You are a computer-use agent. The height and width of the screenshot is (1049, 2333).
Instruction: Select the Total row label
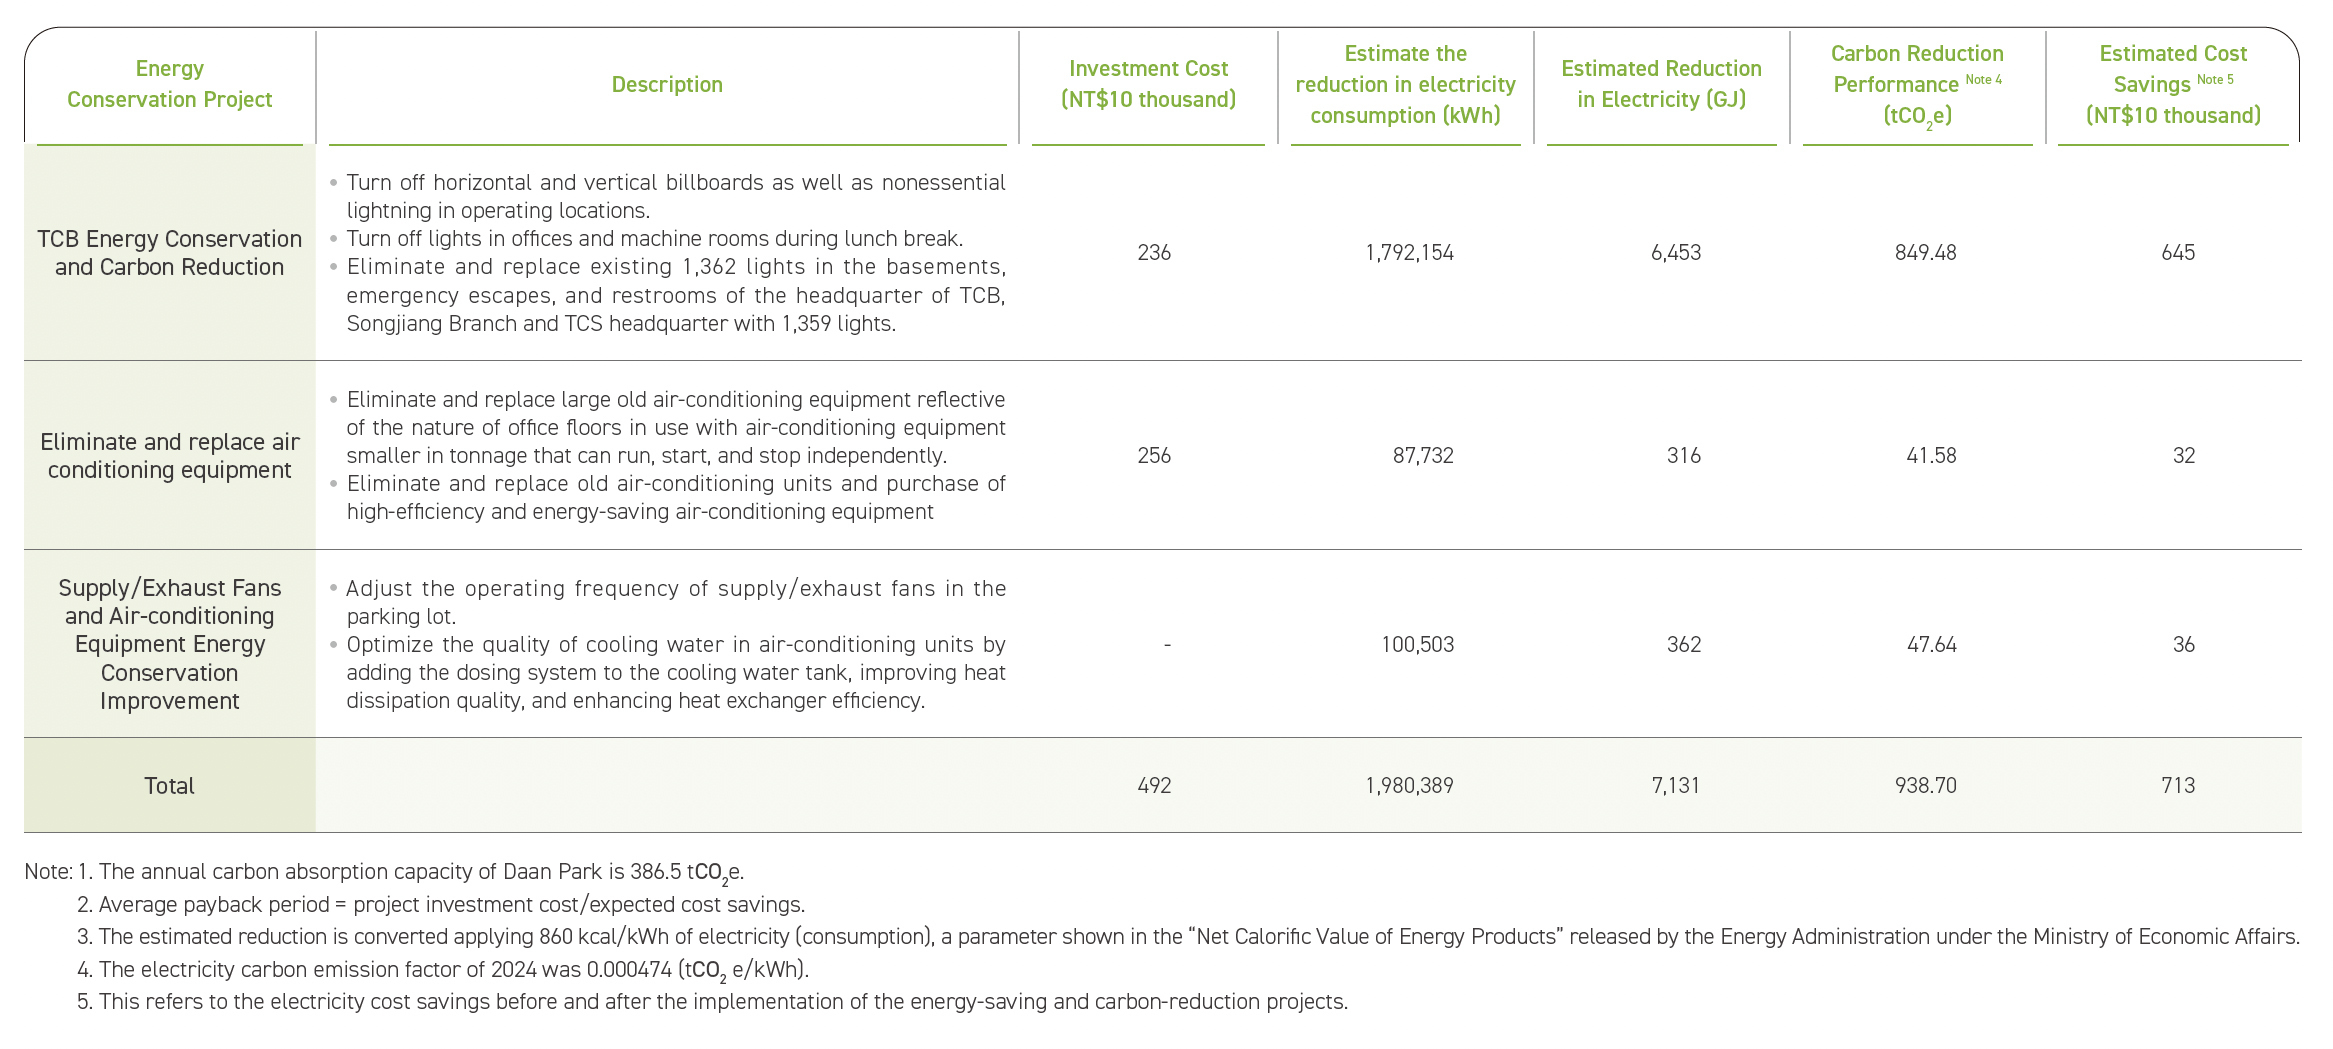tap(169, 786)
